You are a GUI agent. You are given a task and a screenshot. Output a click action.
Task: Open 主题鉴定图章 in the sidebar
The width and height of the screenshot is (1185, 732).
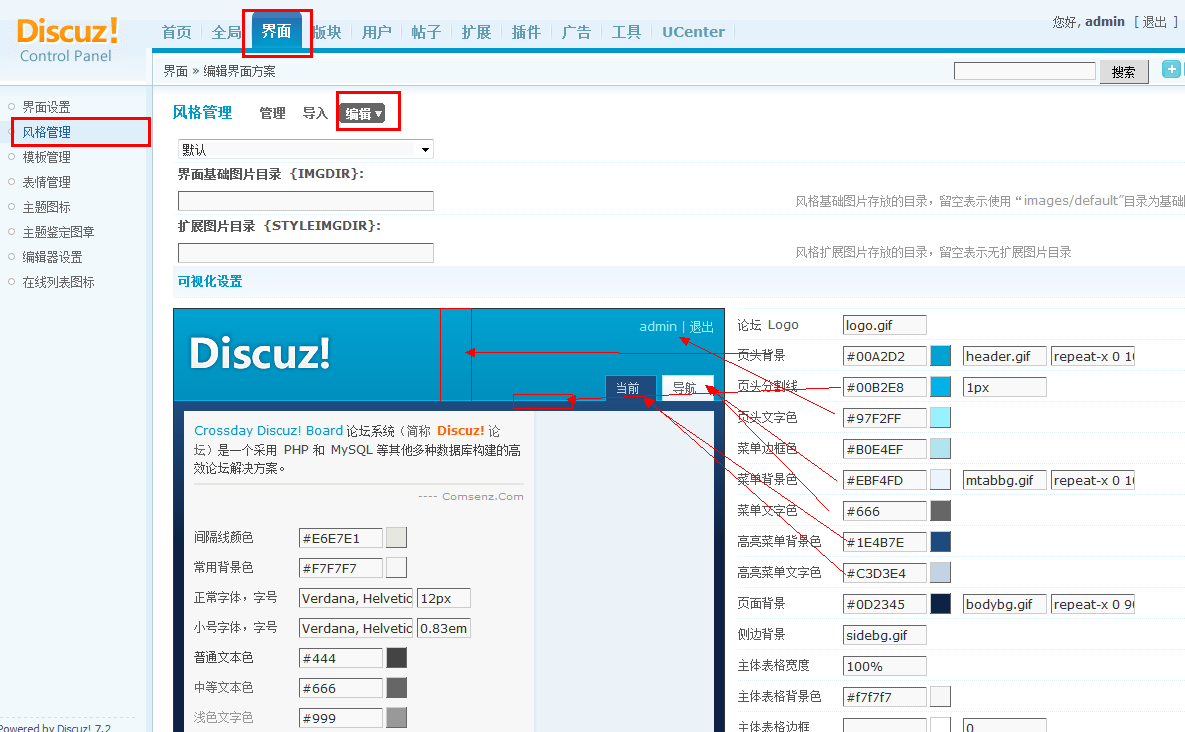coord(58,232)
